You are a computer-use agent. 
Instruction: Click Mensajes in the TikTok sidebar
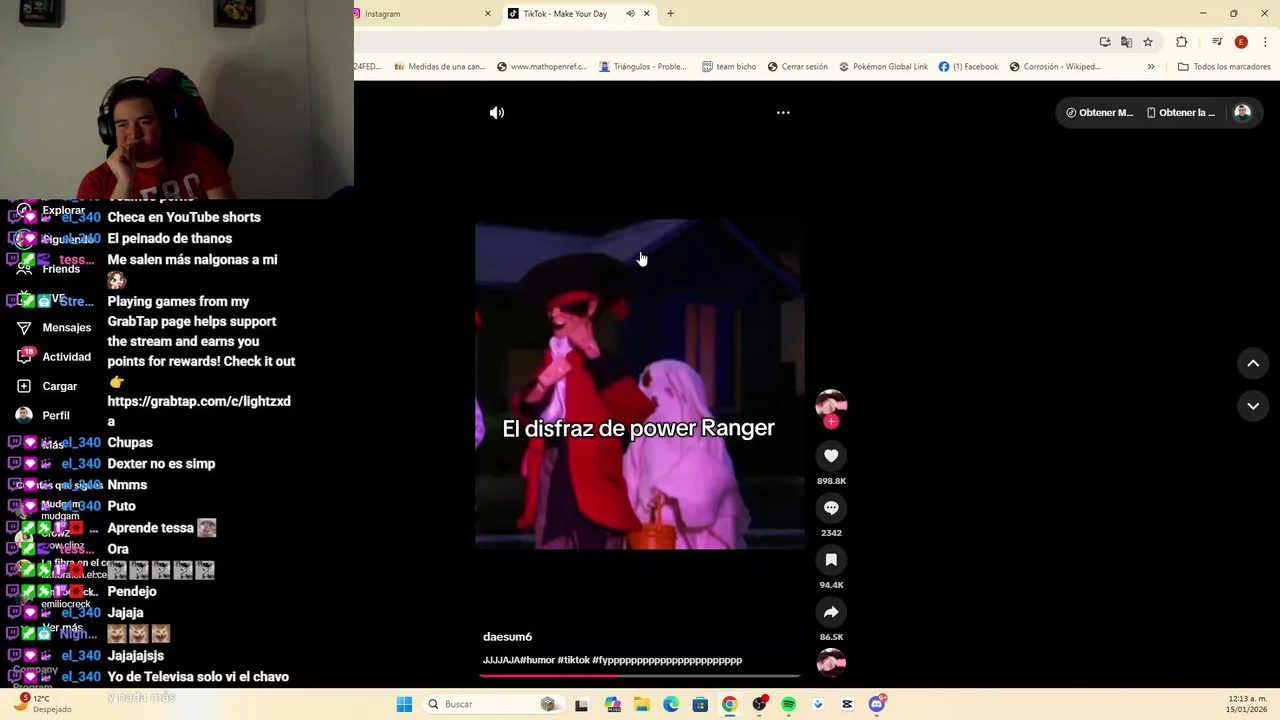pos(54,328)
